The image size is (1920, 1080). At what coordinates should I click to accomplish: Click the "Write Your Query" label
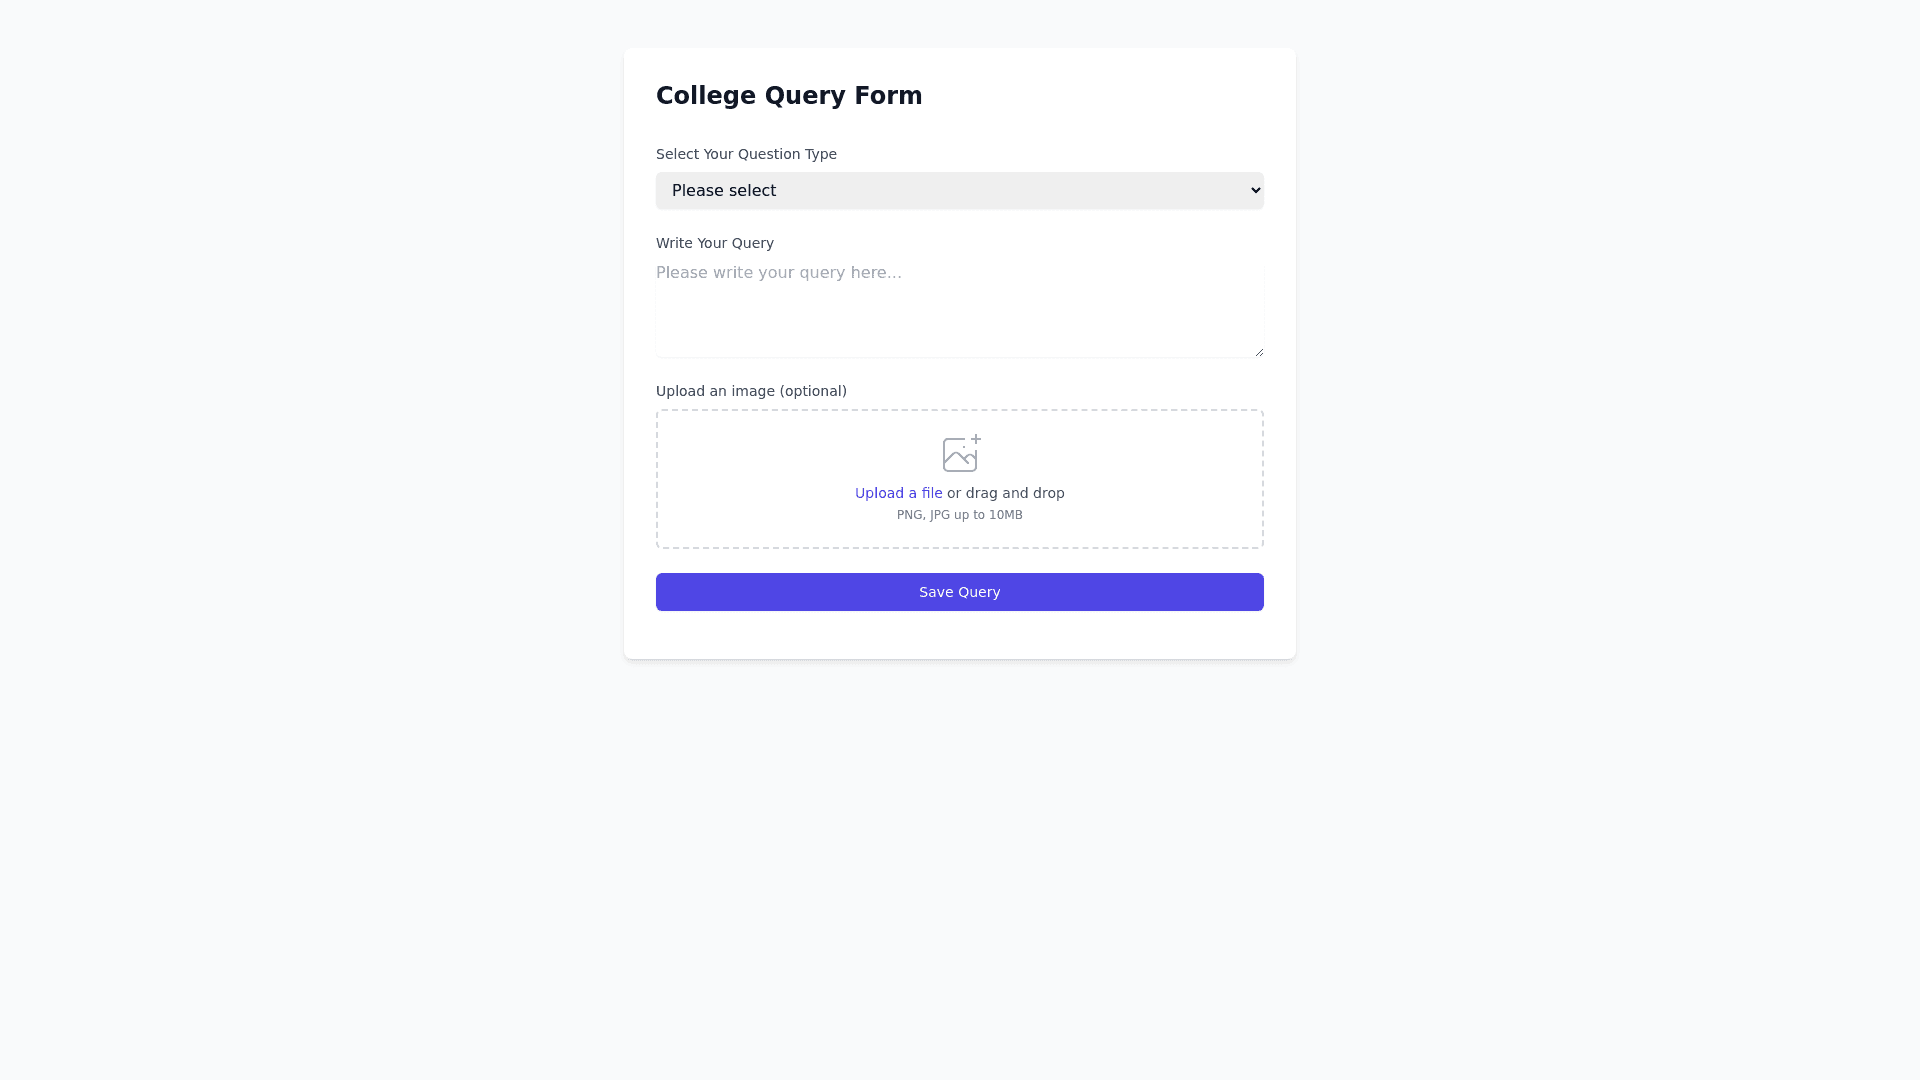[715, 243]
